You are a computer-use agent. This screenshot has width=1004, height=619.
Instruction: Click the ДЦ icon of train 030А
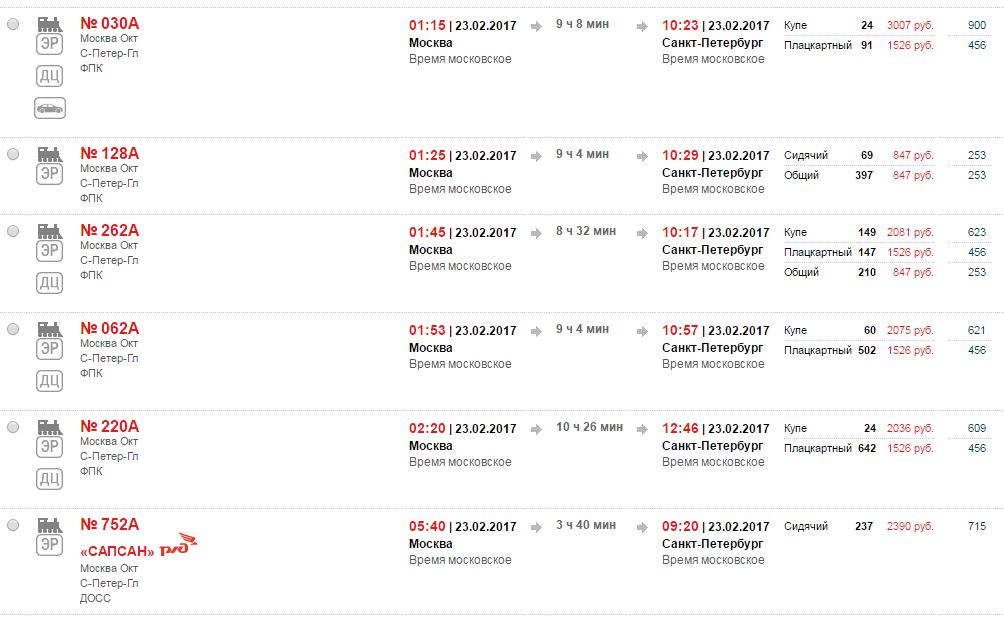tap(50, 76)
